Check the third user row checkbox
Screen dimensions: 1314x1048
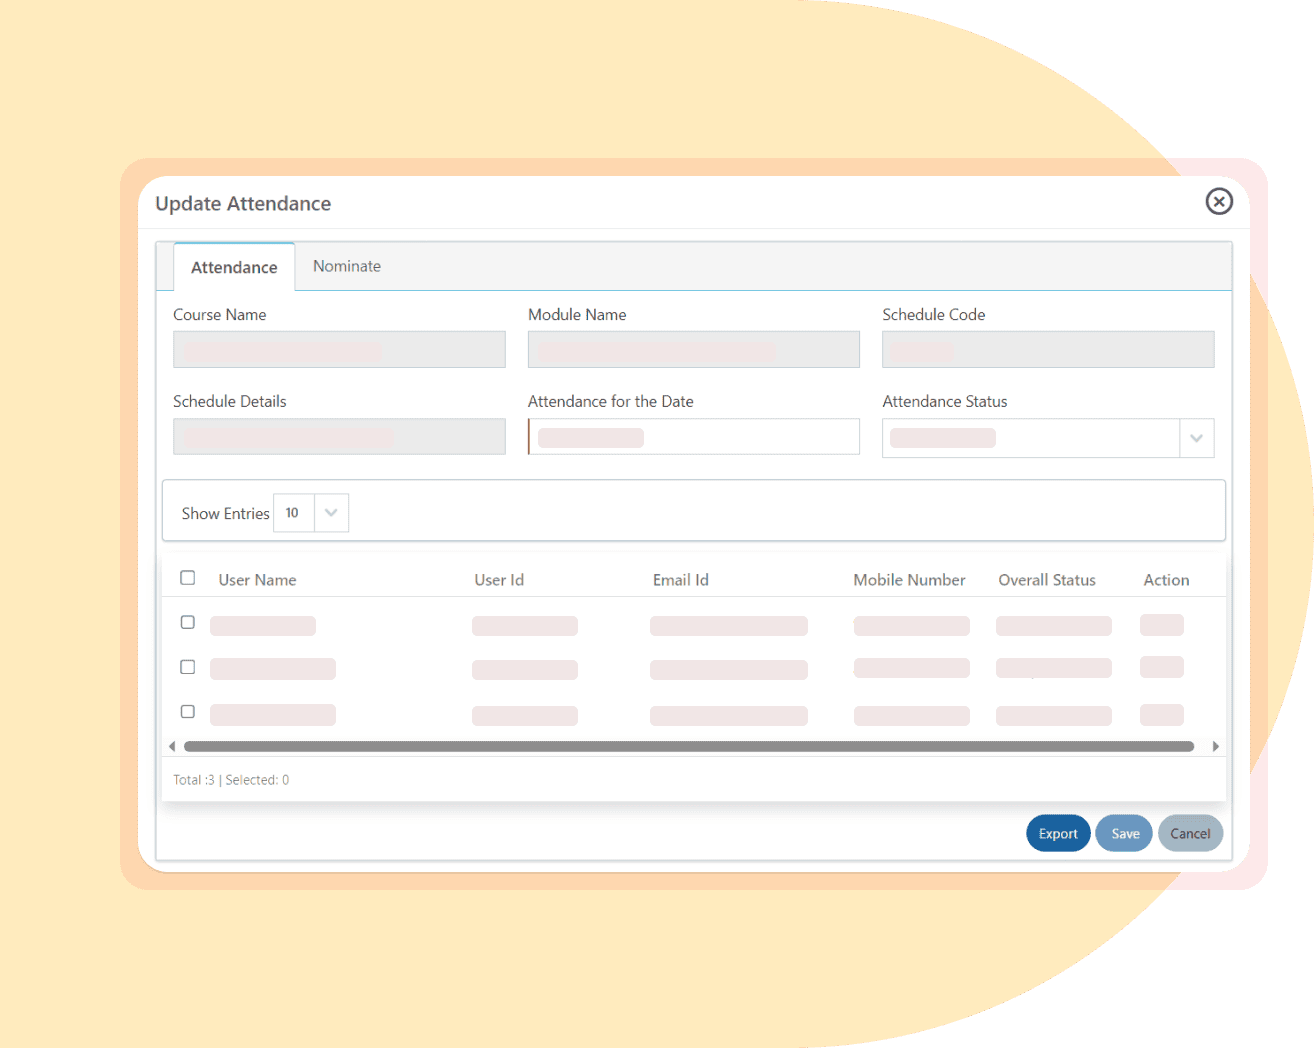[187, 712]
